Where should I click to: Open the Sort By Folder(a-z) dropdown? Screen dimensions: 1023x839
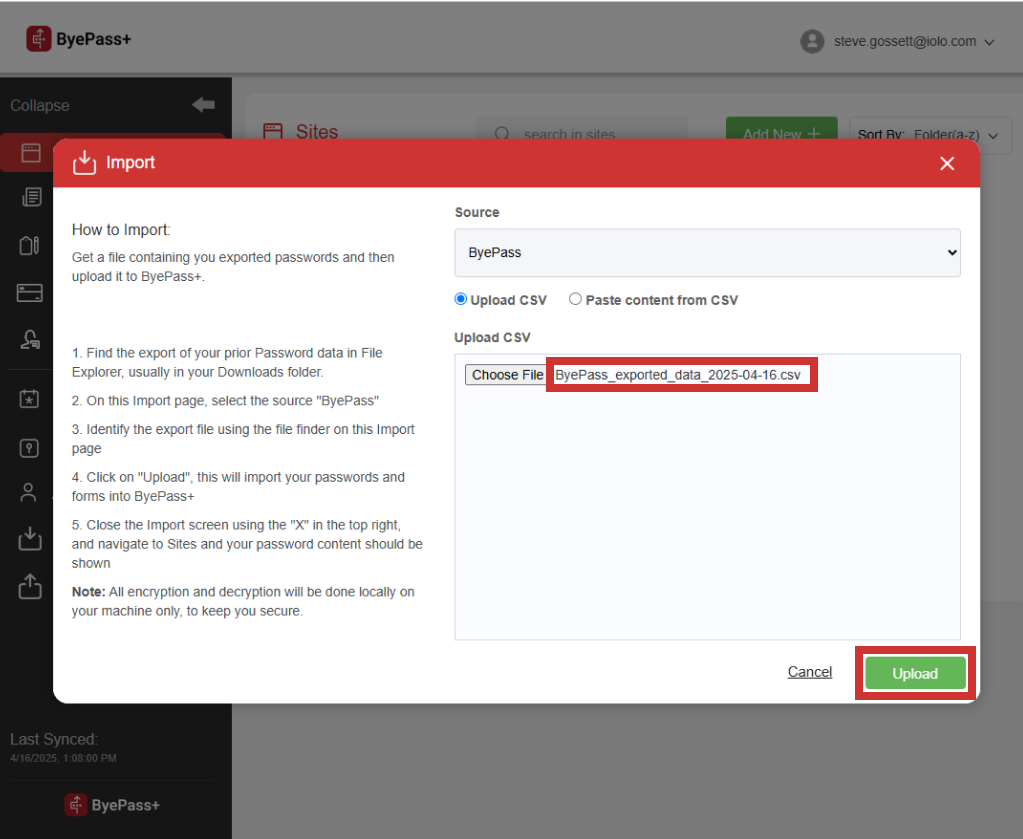point(930,135)
